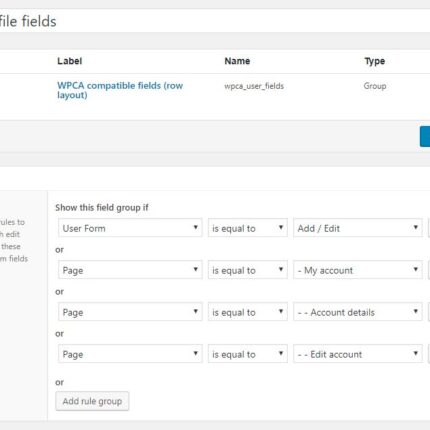Open Page dropdown in Account details row
Viewport: 430px width, 430px height.
130,312
